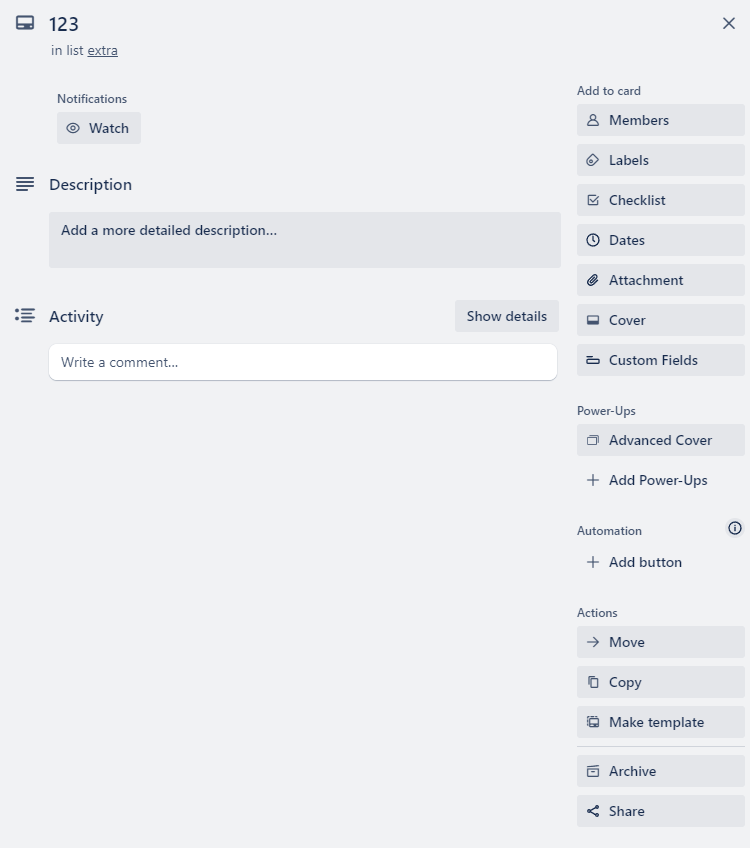Viewport: 750px width, 848px height.
Task: Click the Add button automation option
Action: point(645,562)
